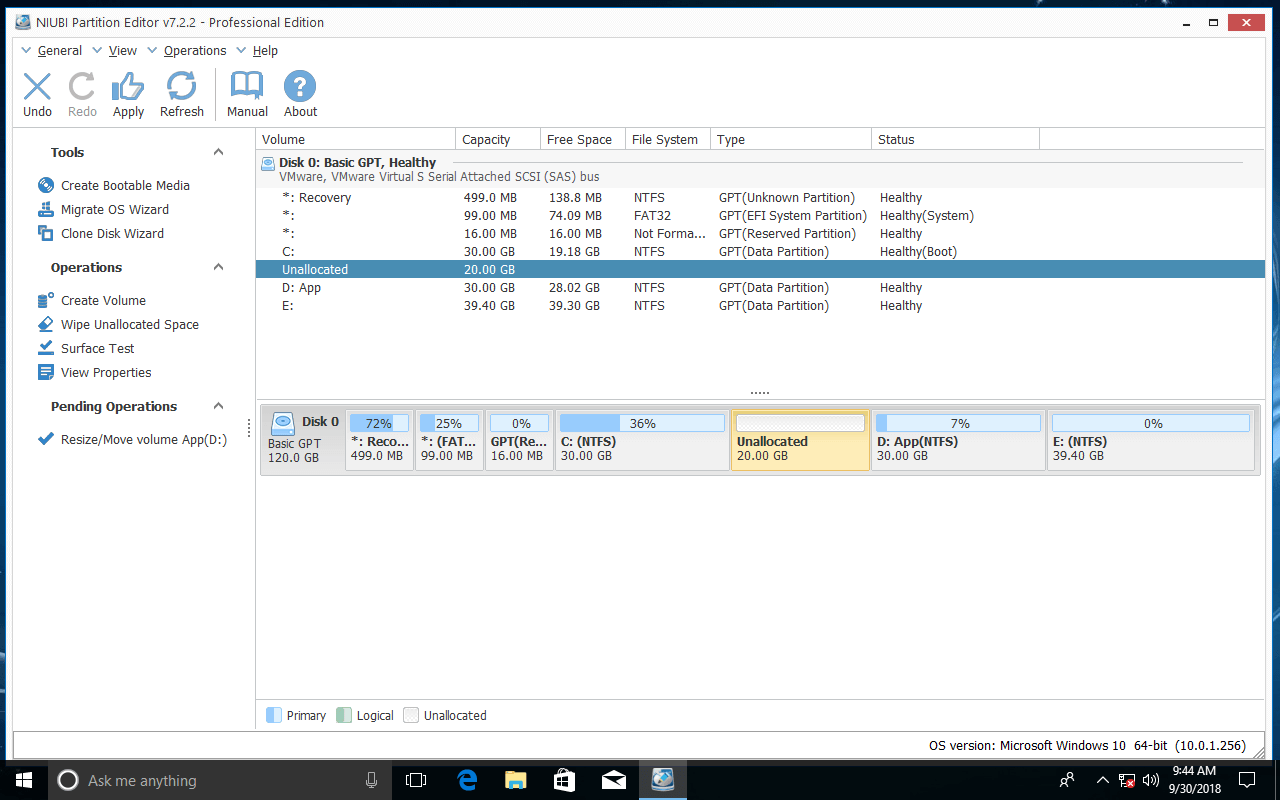This screenshot has width=1280, height=800.
Task: Select D: App(NTFS) block in disk map
Action: (958, 440)
